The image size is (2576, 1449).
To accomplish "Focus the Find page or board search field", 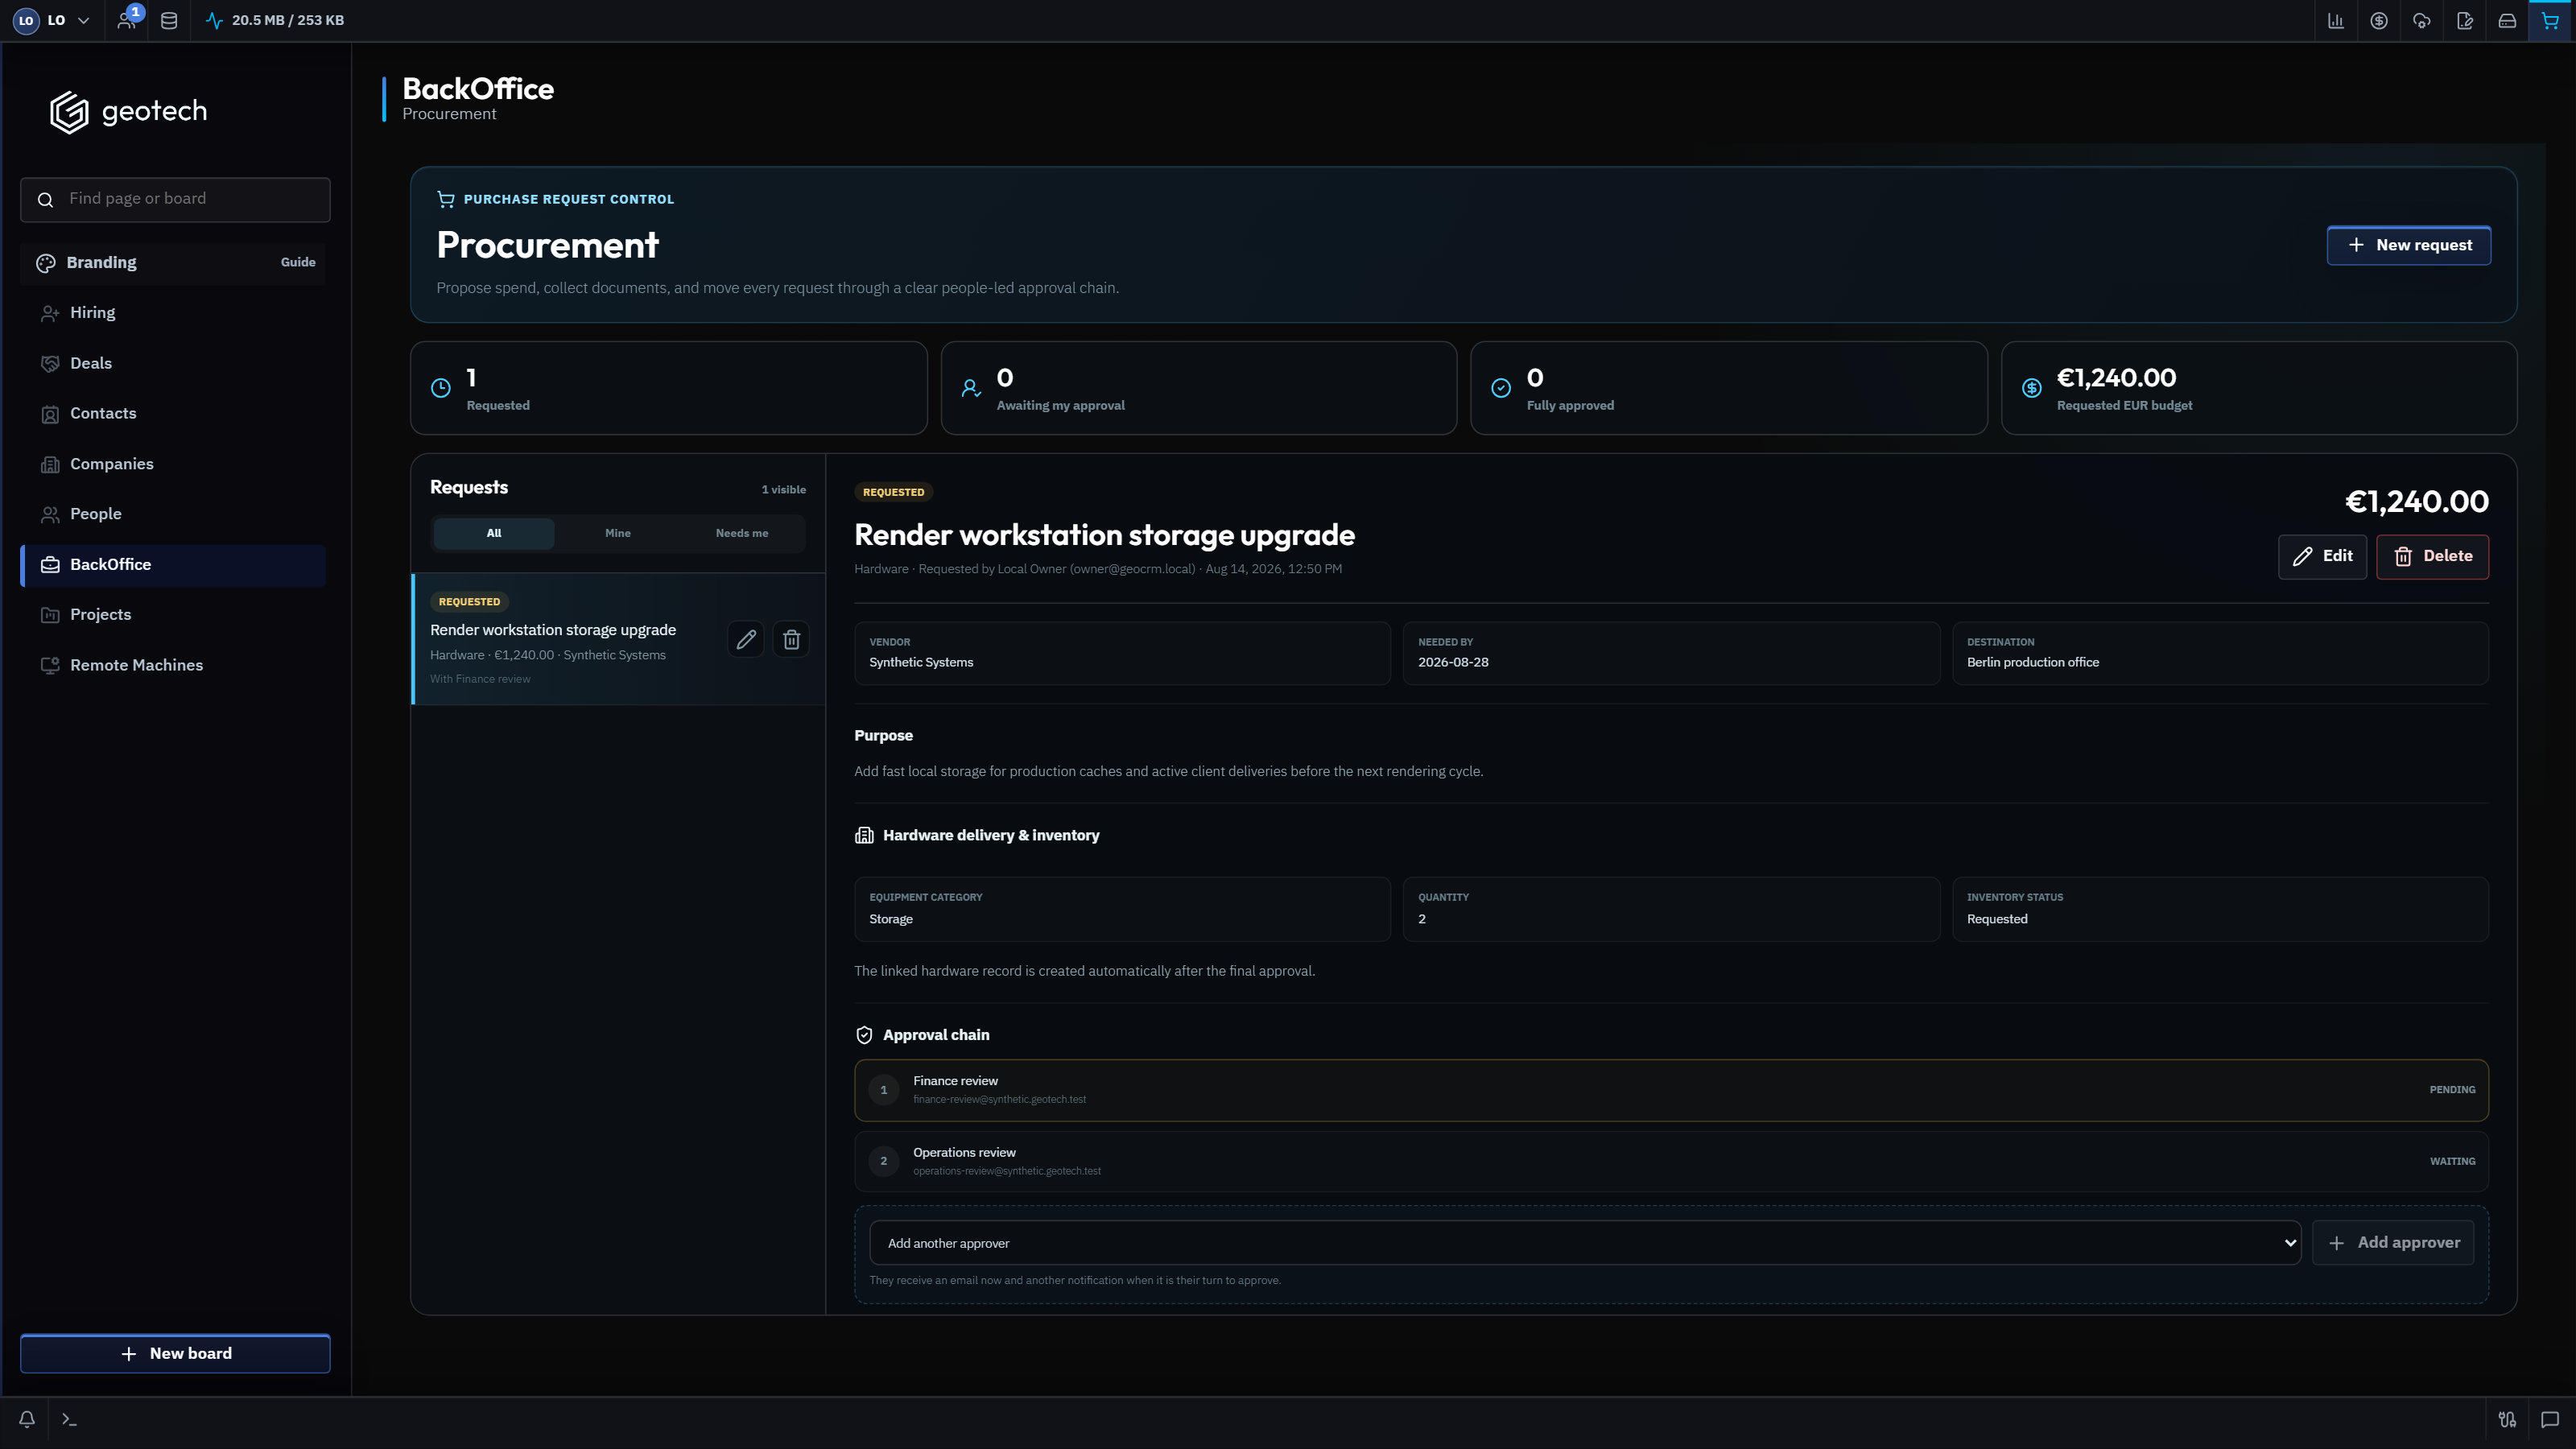I will [175, 199].
